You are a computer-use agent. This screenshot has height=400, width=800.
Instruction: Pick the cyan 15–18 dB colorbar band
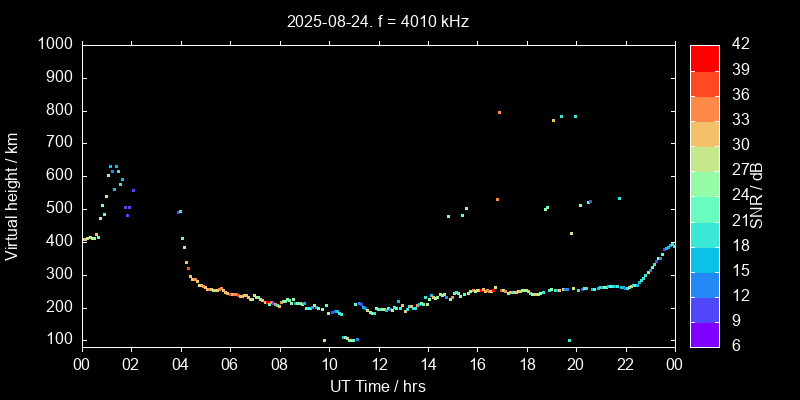(x=705, y=258)
